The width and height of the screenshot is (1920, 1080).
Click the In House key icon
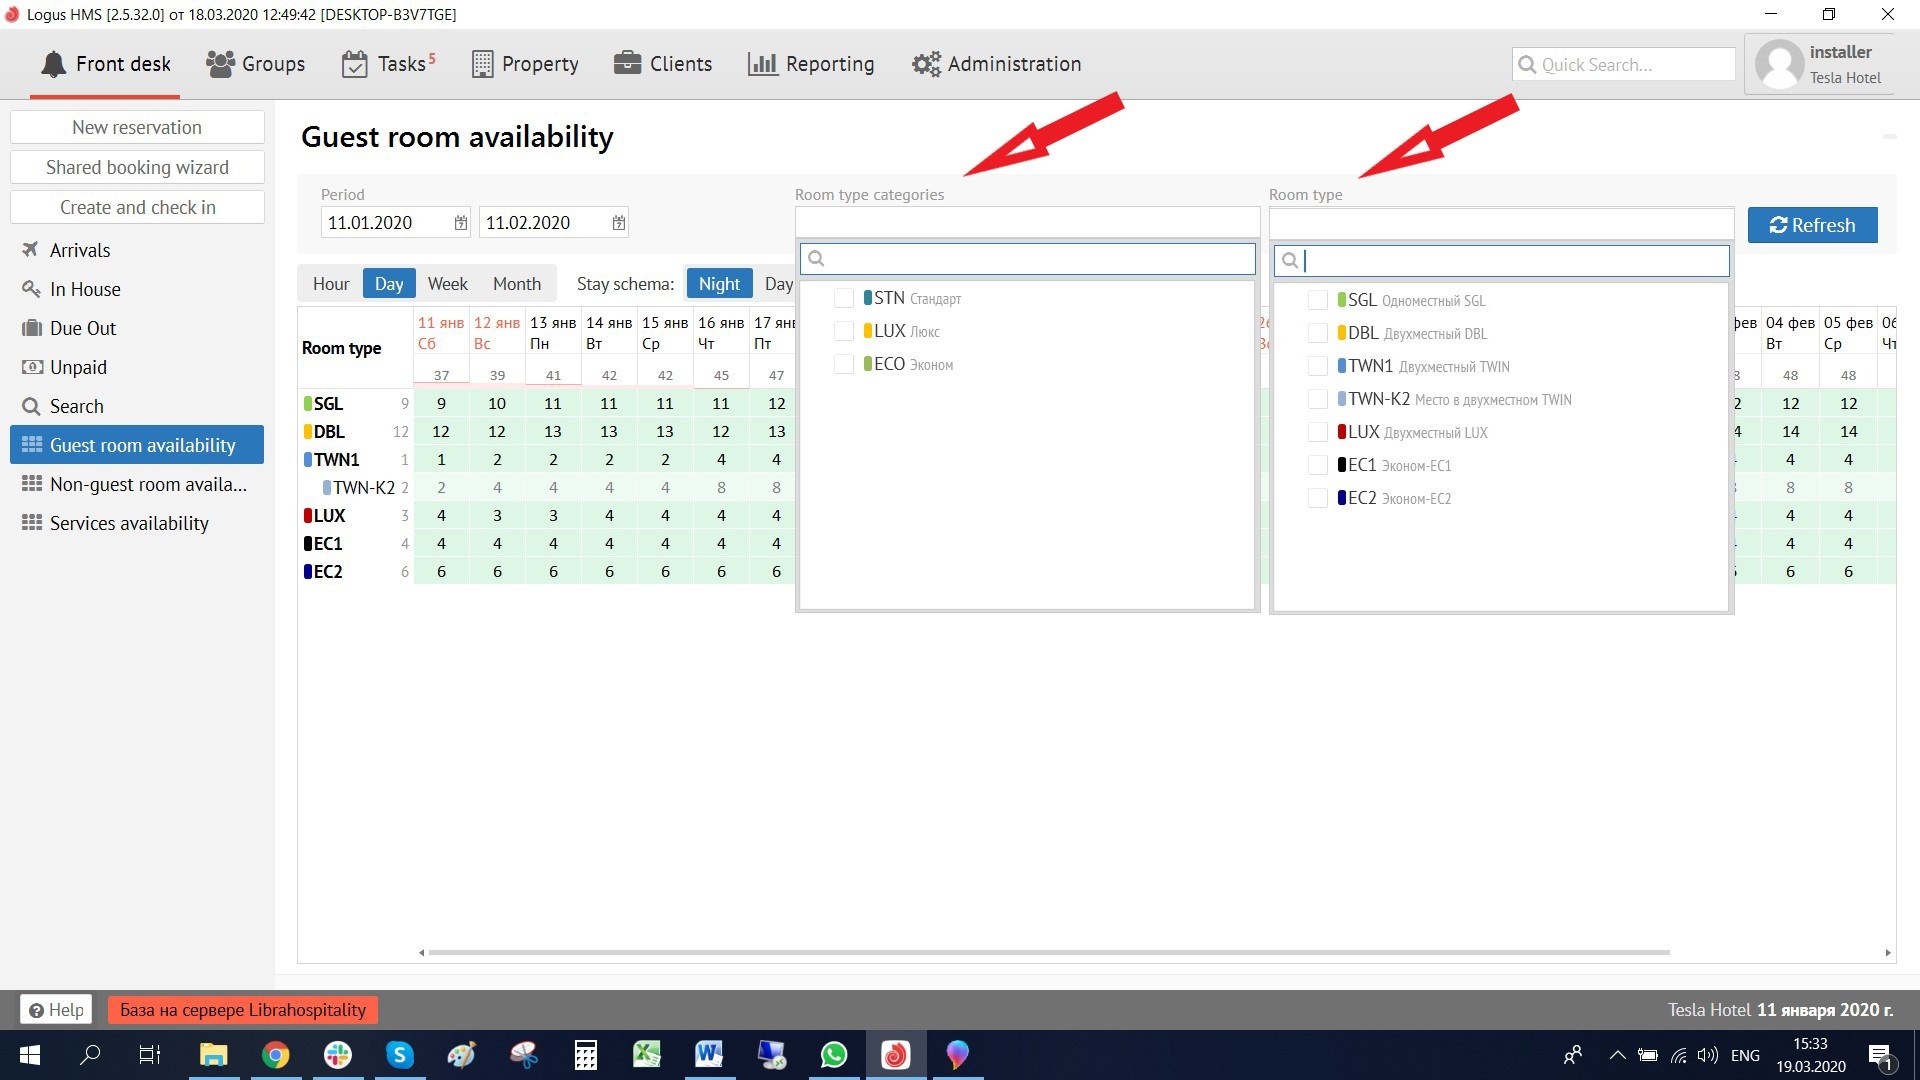point(31,289)
